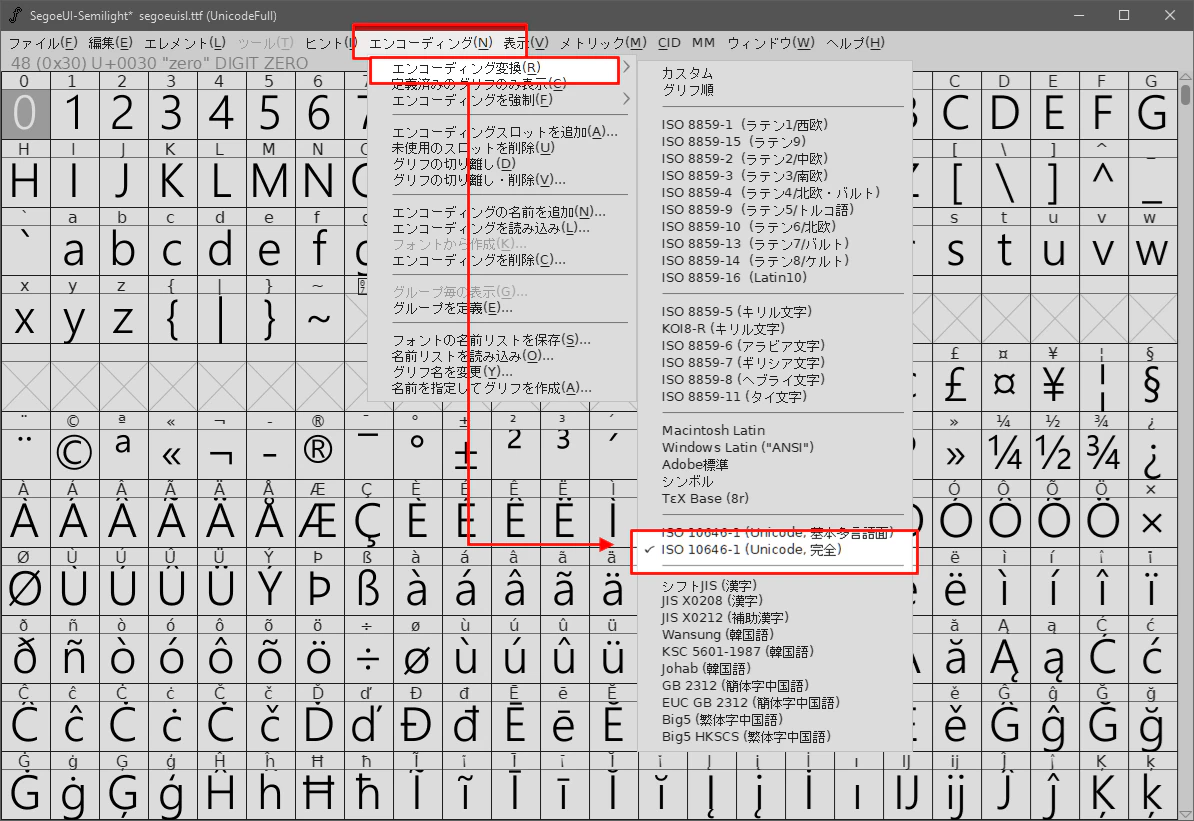Click the vertical scrollbar thumb
Screen dimensions: 1194x821
(1185, 94)
